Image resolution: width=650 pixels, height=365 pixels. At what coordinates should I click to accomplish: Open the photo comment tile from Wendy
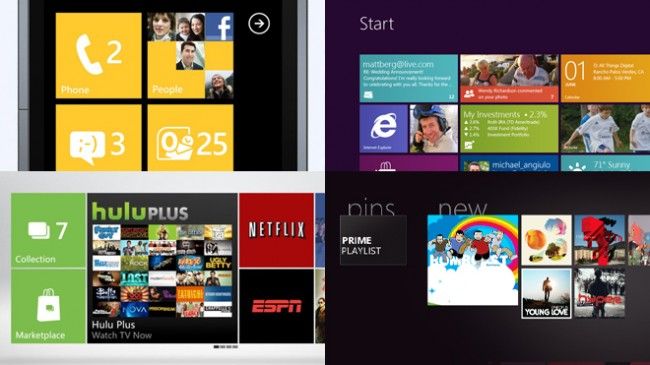pos(509,78)
